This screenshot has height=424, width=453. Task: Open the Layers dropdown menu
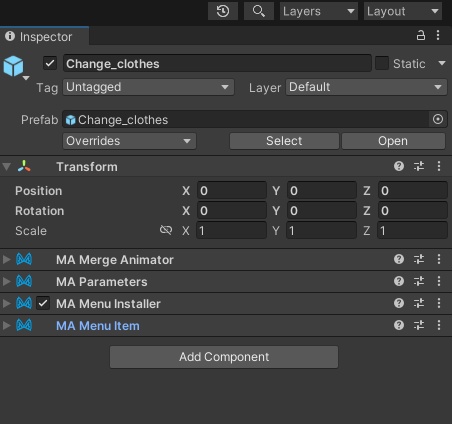click(319, 11)
